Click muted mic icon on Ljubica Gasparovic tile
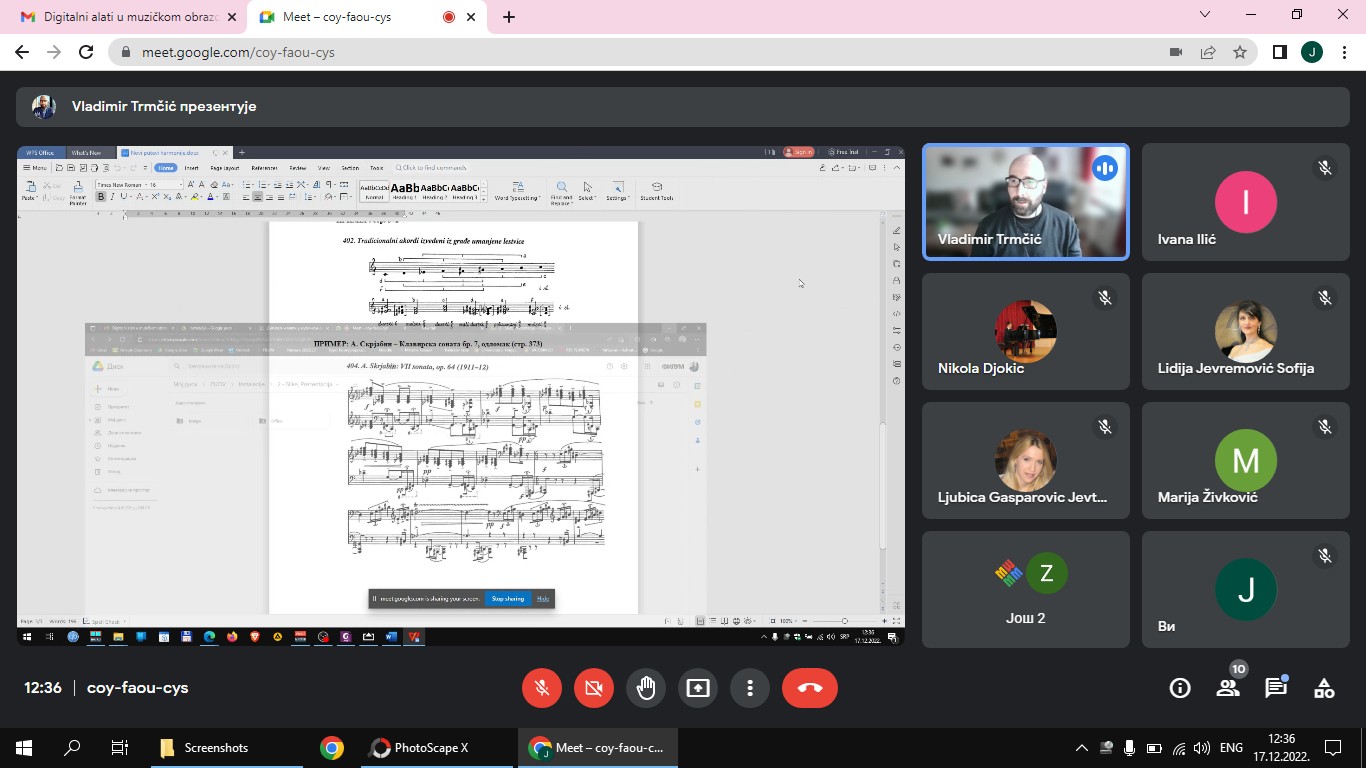The height and width of the screenshot is (768, 1366). coord(1105,426)
